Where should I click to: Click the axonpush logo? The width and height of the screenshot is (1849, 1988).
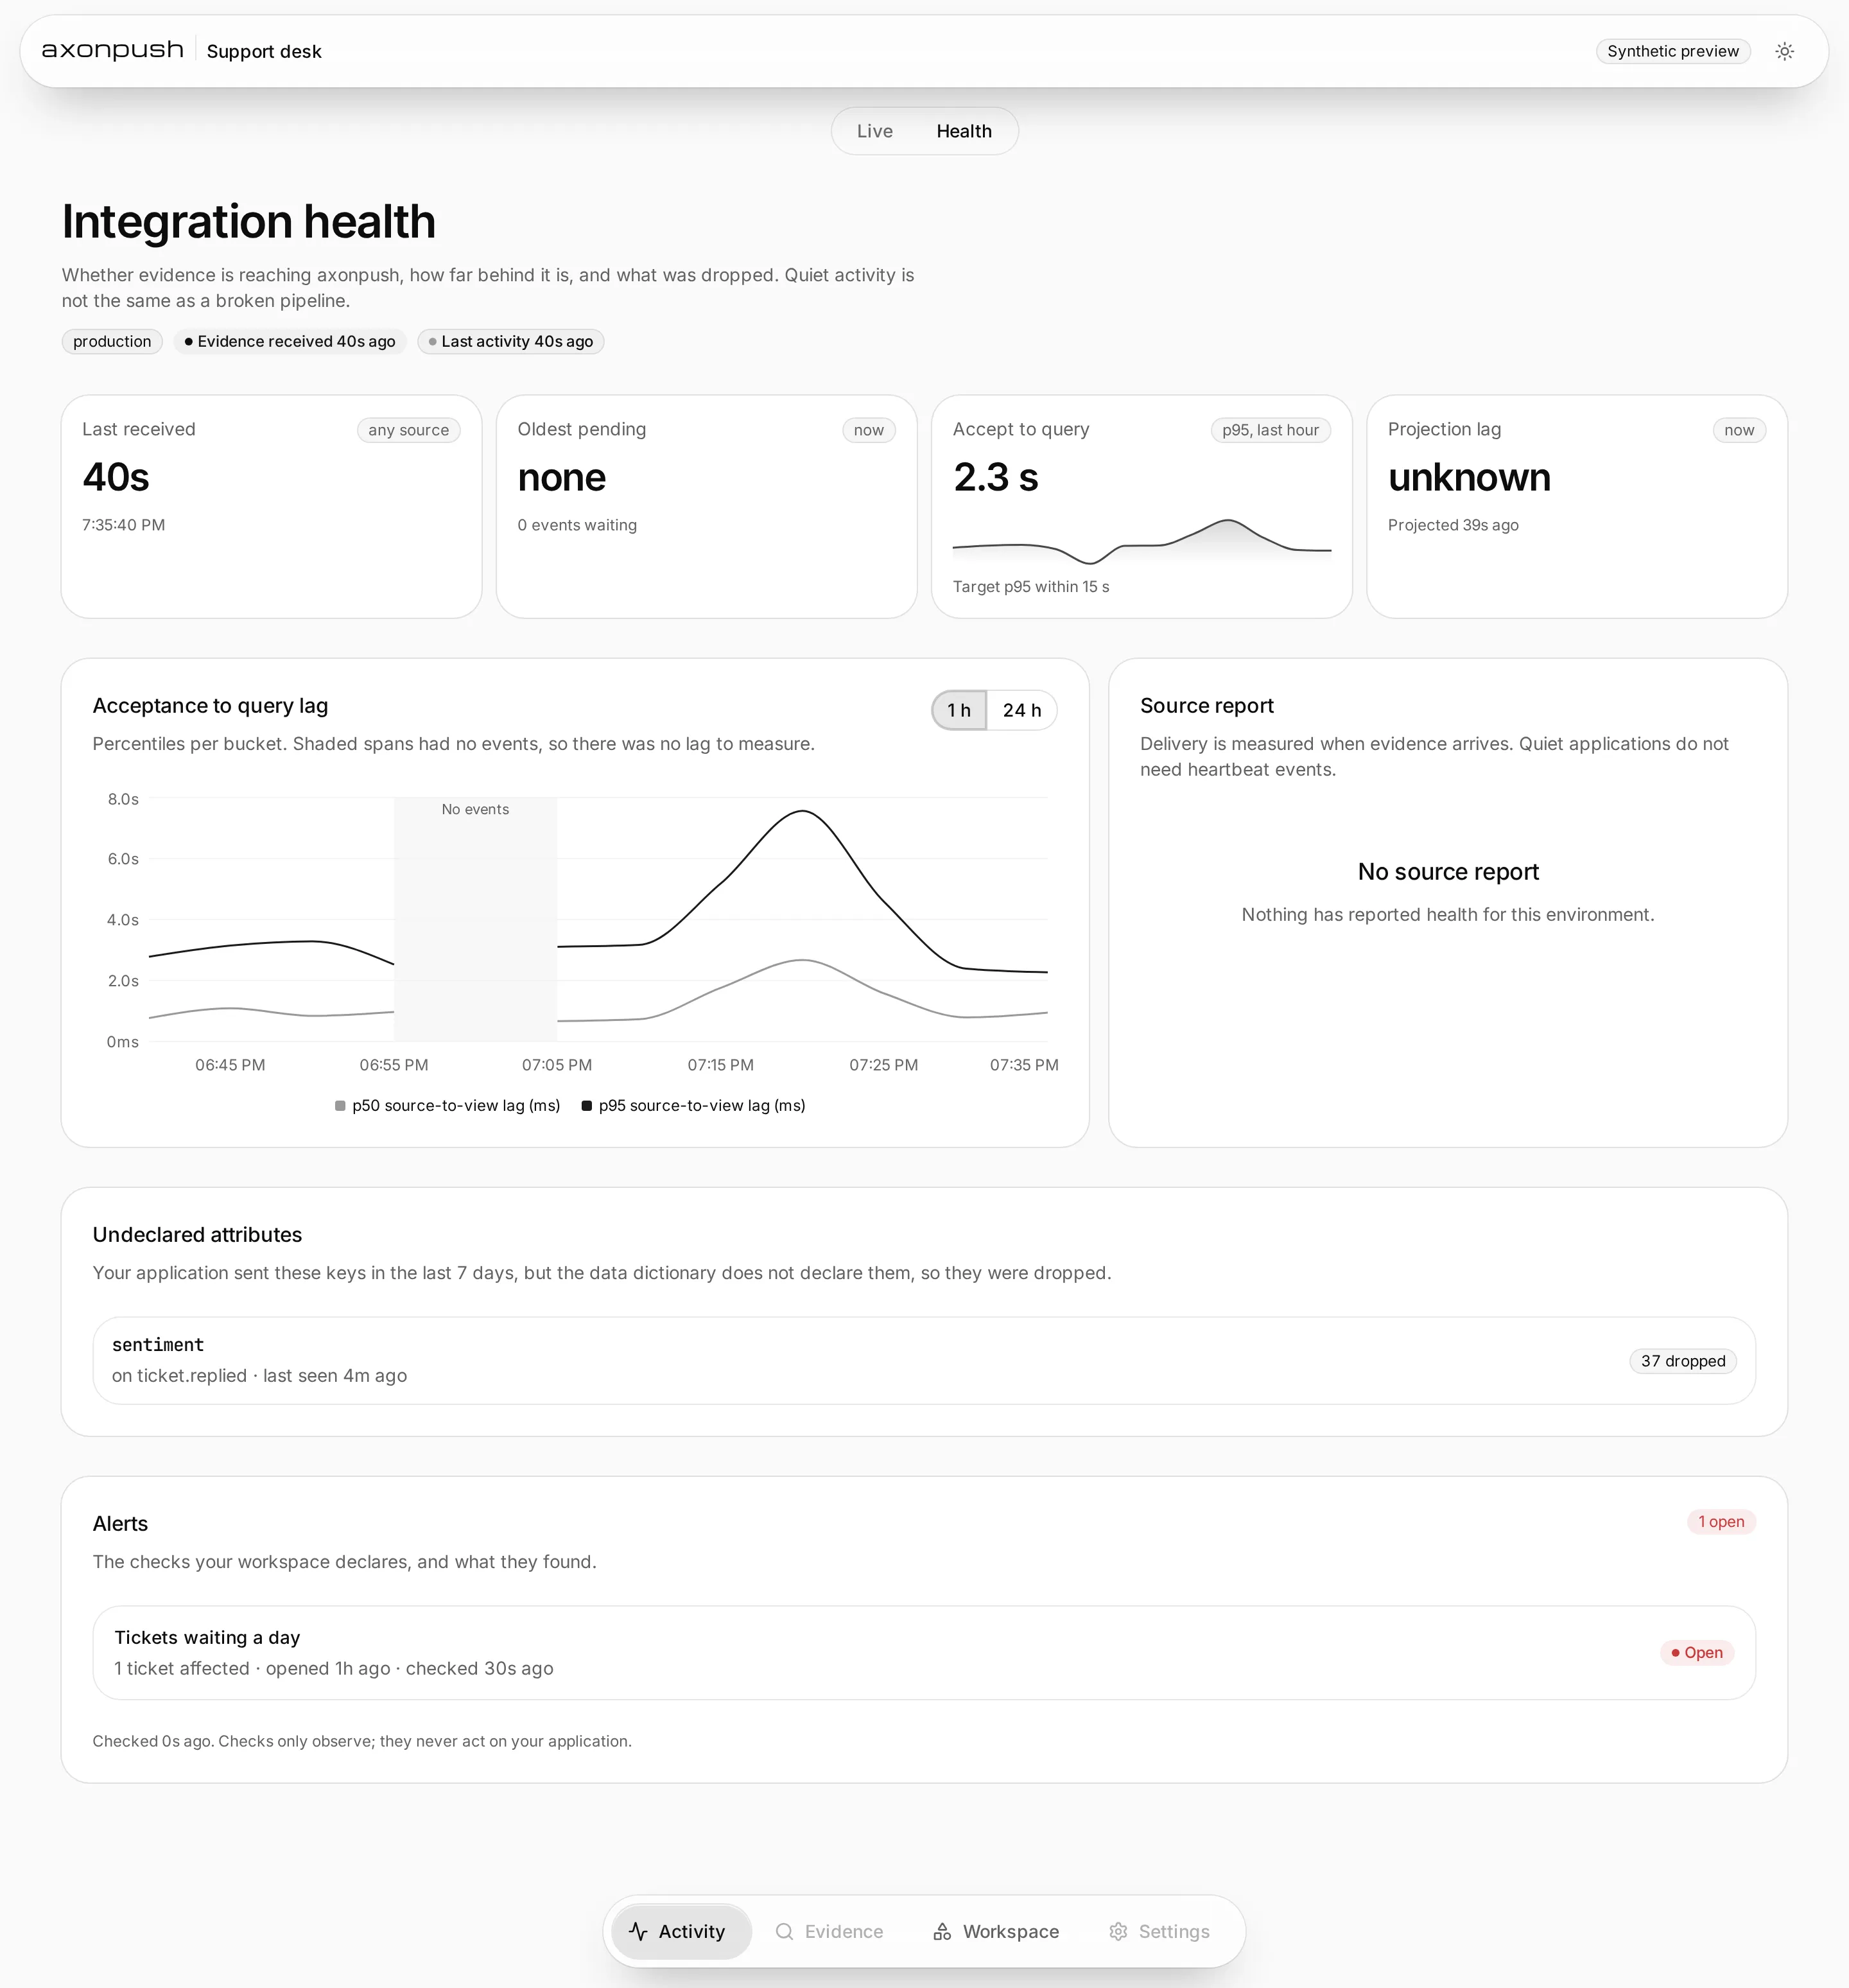113,50
